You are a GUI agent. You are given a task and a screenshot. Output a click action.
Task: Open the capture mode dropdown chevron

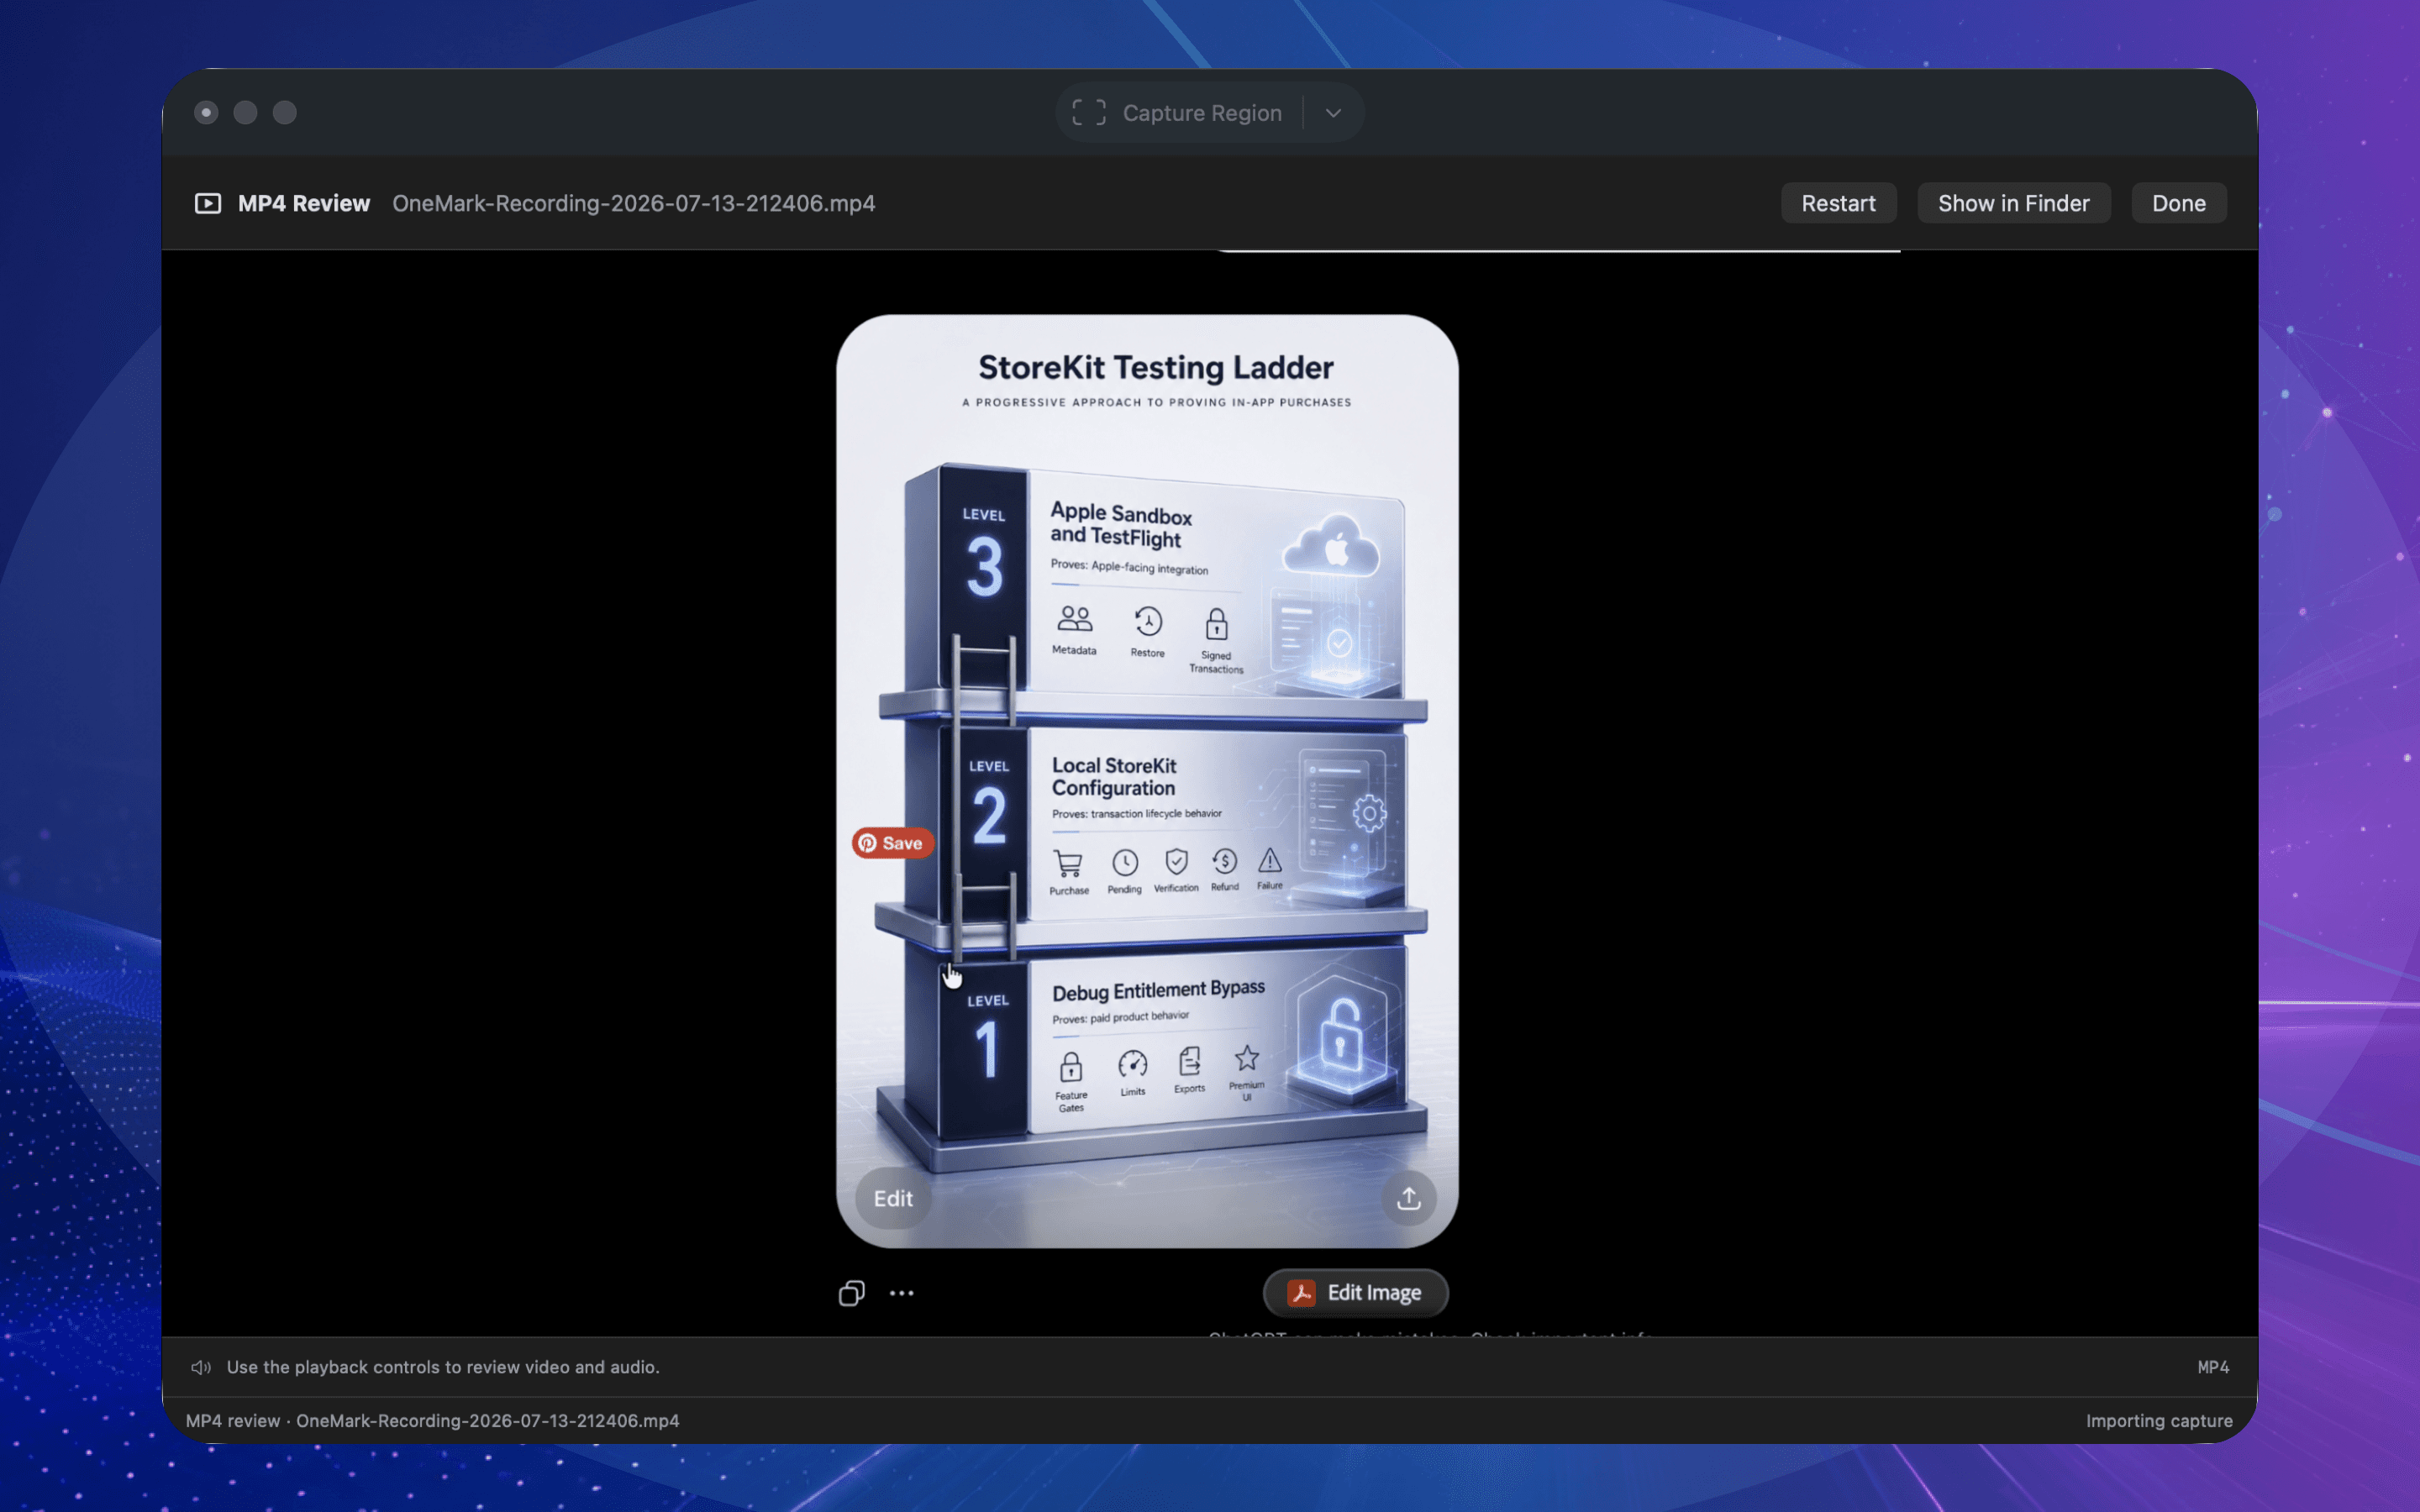[1333, 113]
